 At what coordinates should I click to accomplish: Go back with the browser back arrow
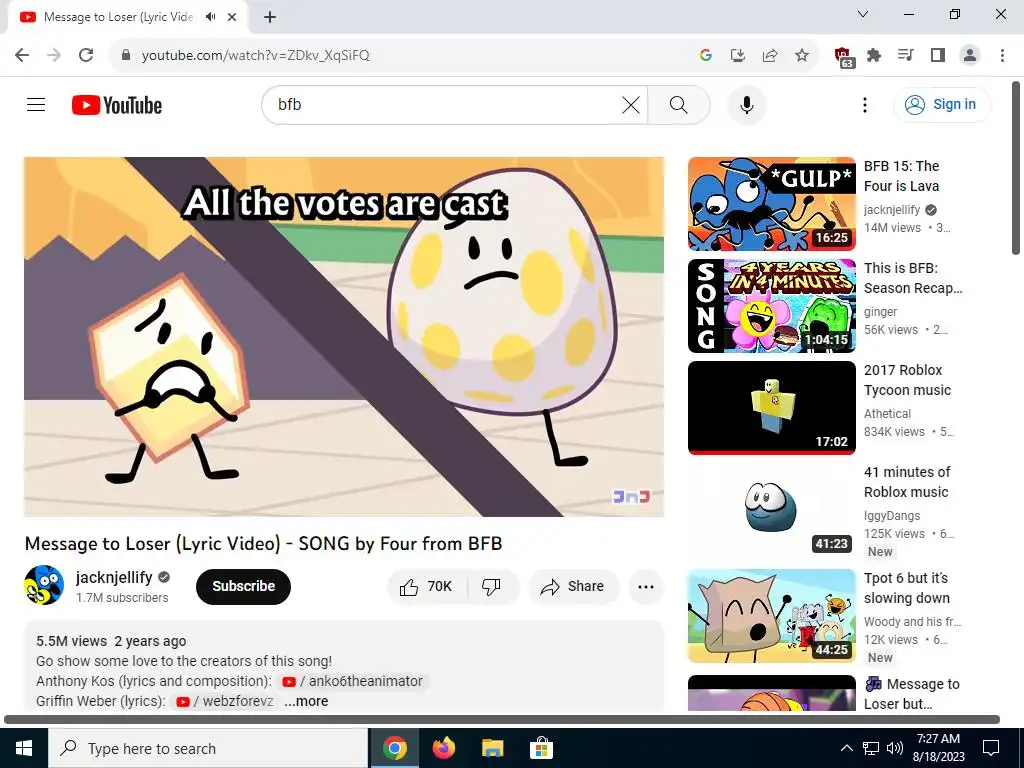[22, 55]
